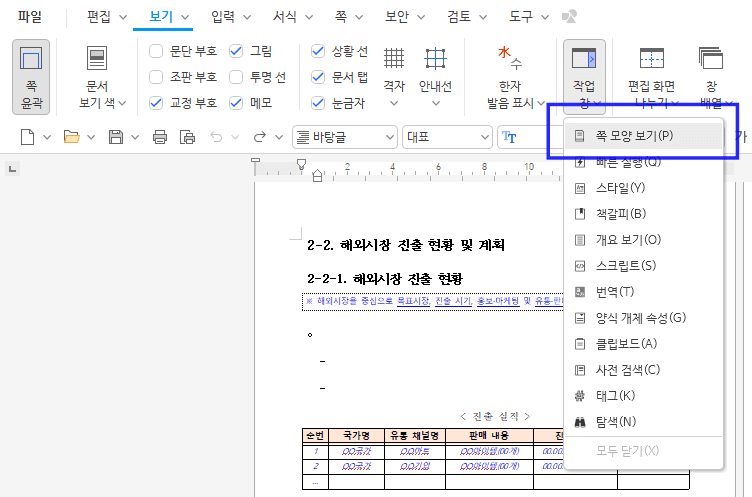Expand the redo dropdown arrow
This screenshot has height=497, width=752.
point(279,138)
